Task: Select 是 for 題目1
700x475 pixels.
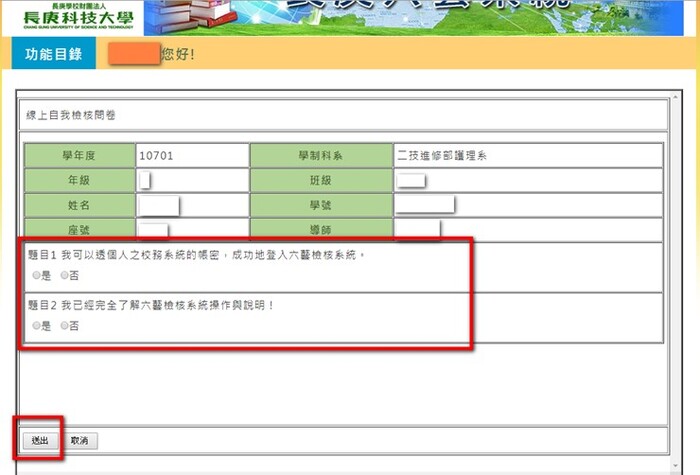Action: tap(36, 275)
